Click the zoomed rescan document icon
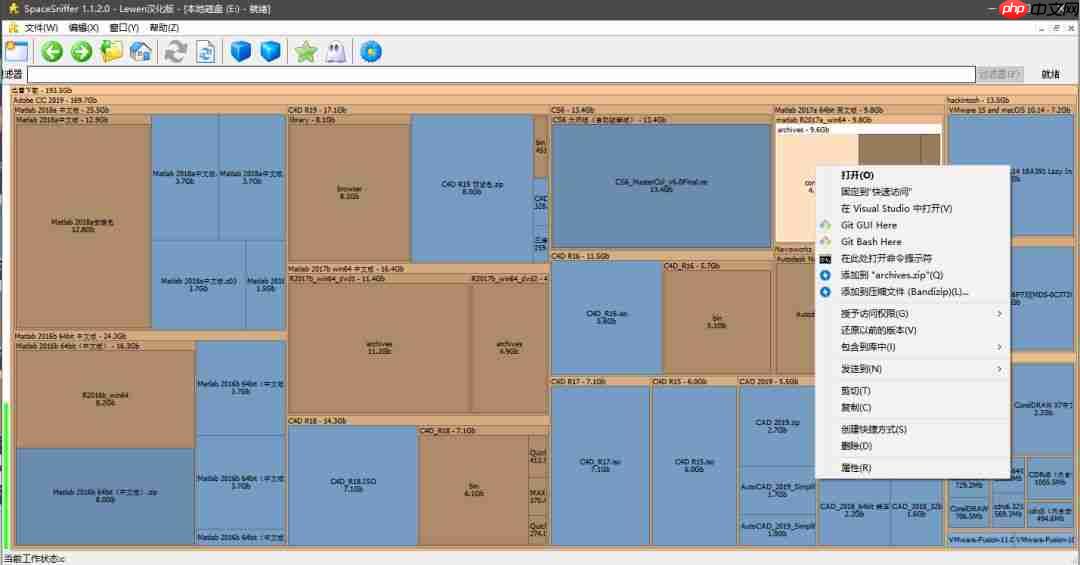This screenshot has height=565, width=1080. tap(205, 52)
